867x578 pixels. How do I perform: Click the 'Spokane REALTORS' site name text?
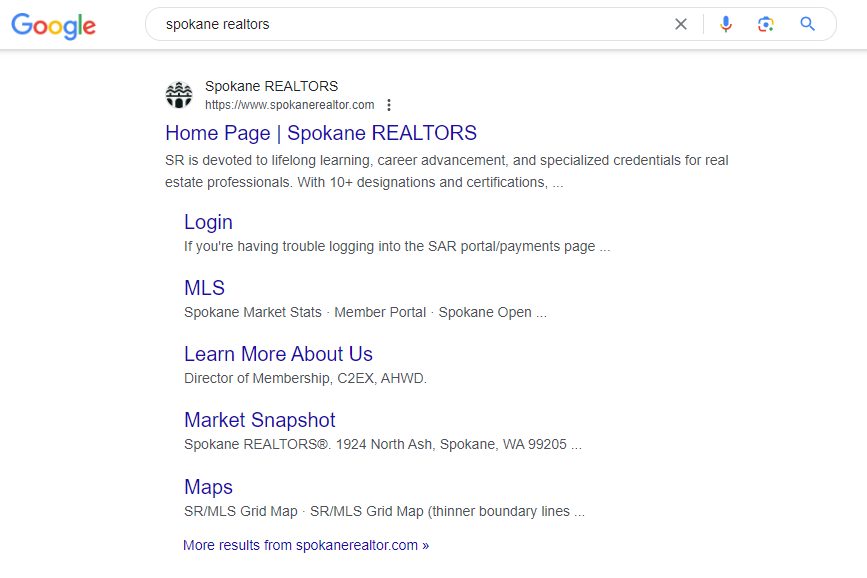(271, 86)
